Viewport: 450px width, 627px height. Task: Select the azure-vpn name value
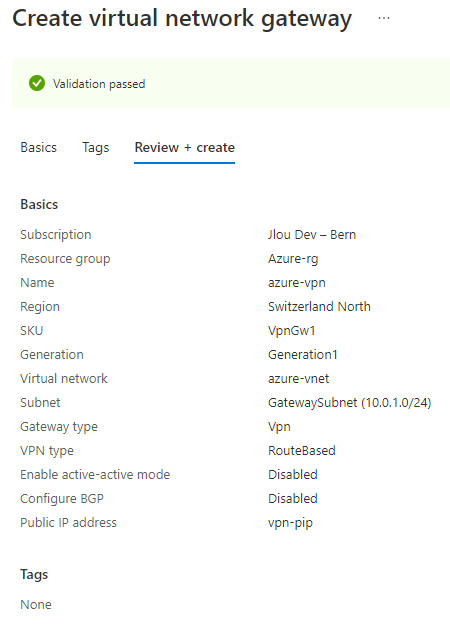tap(296, 283)
